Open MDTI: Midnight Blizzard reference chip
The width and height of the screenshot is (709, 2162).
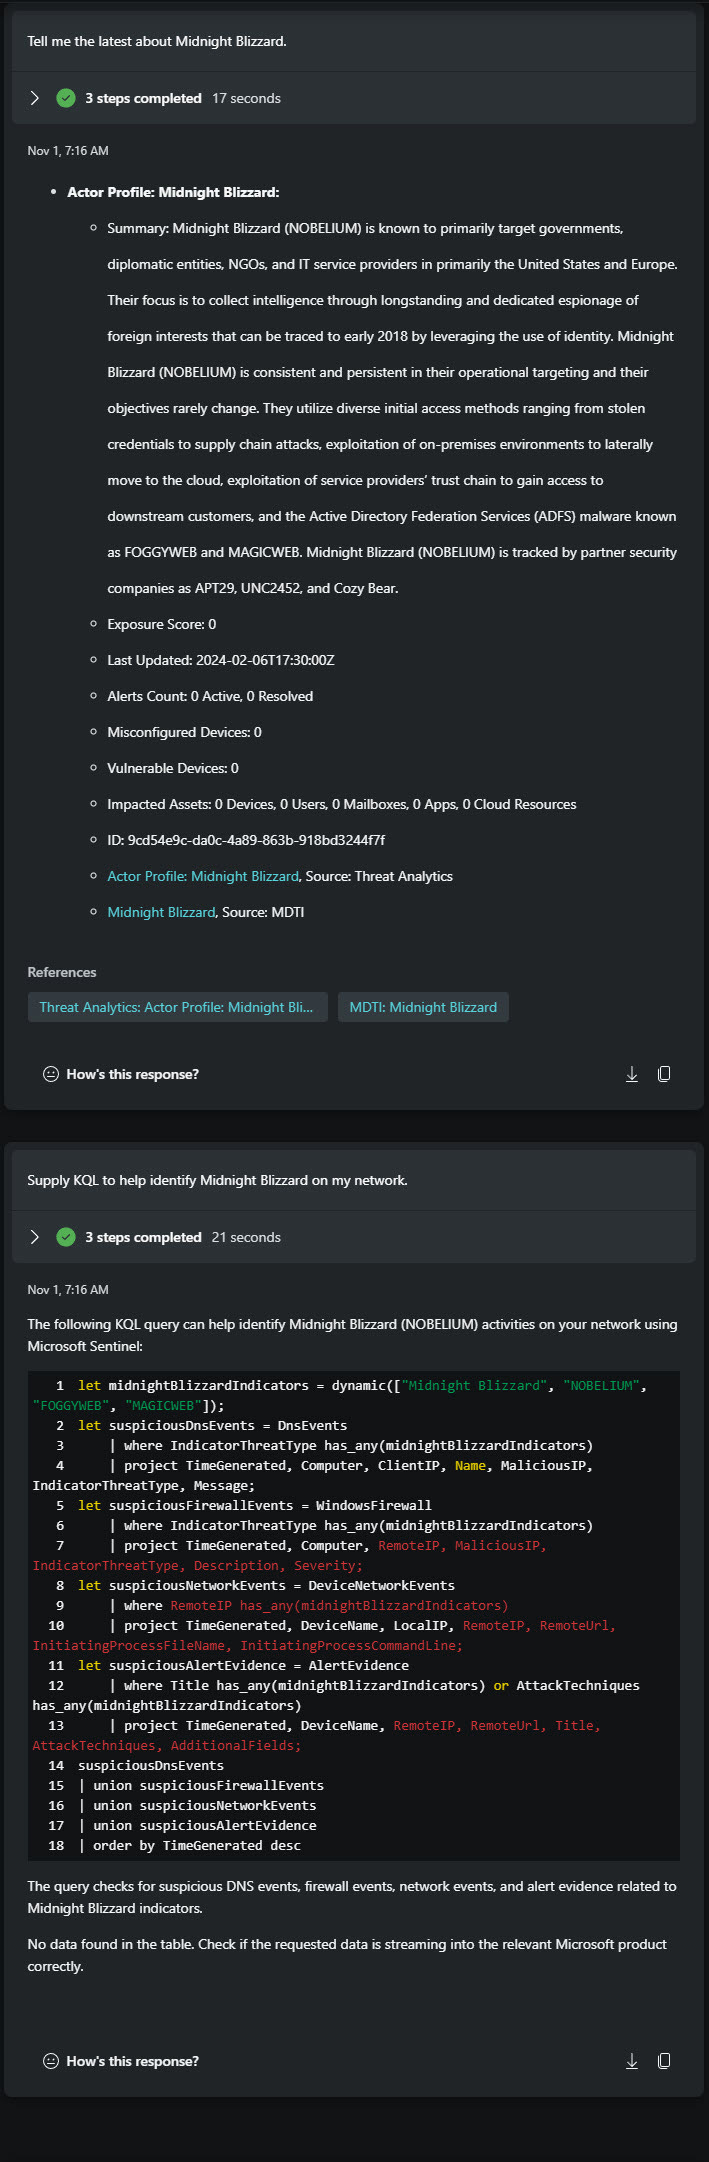(423, 1007)
